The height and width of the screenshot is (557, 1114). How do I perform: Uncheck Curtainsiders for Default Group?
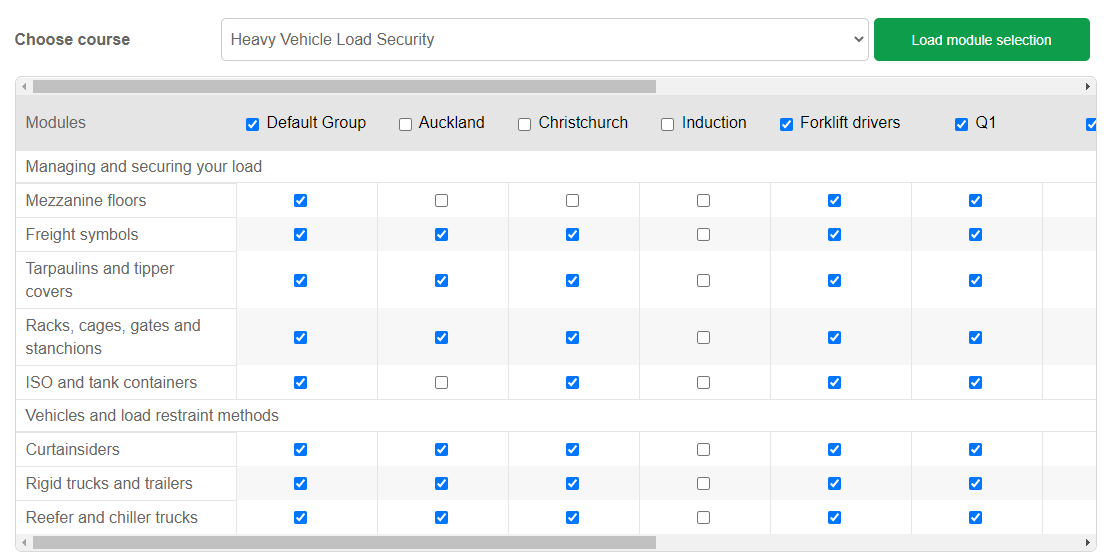pyautogui.click(x=301, y=449)
